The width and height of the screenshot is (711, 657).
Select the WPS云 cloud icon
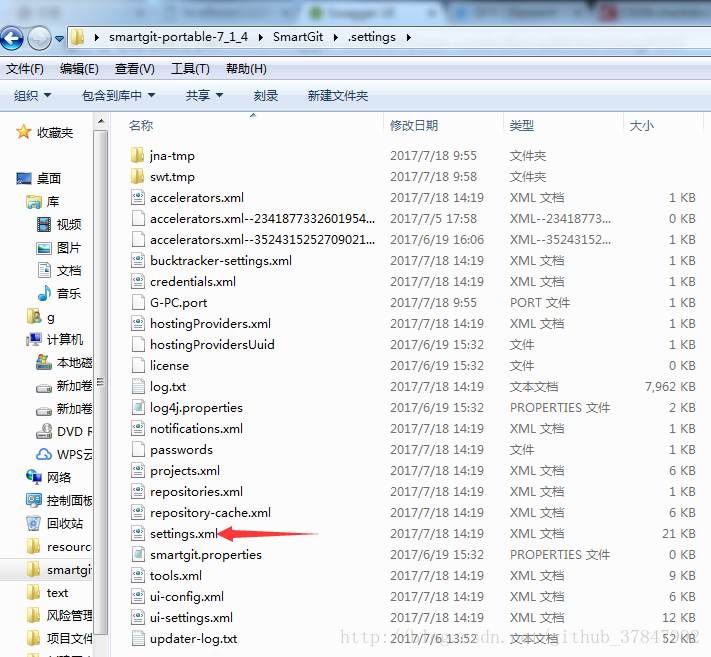(44, 454)
